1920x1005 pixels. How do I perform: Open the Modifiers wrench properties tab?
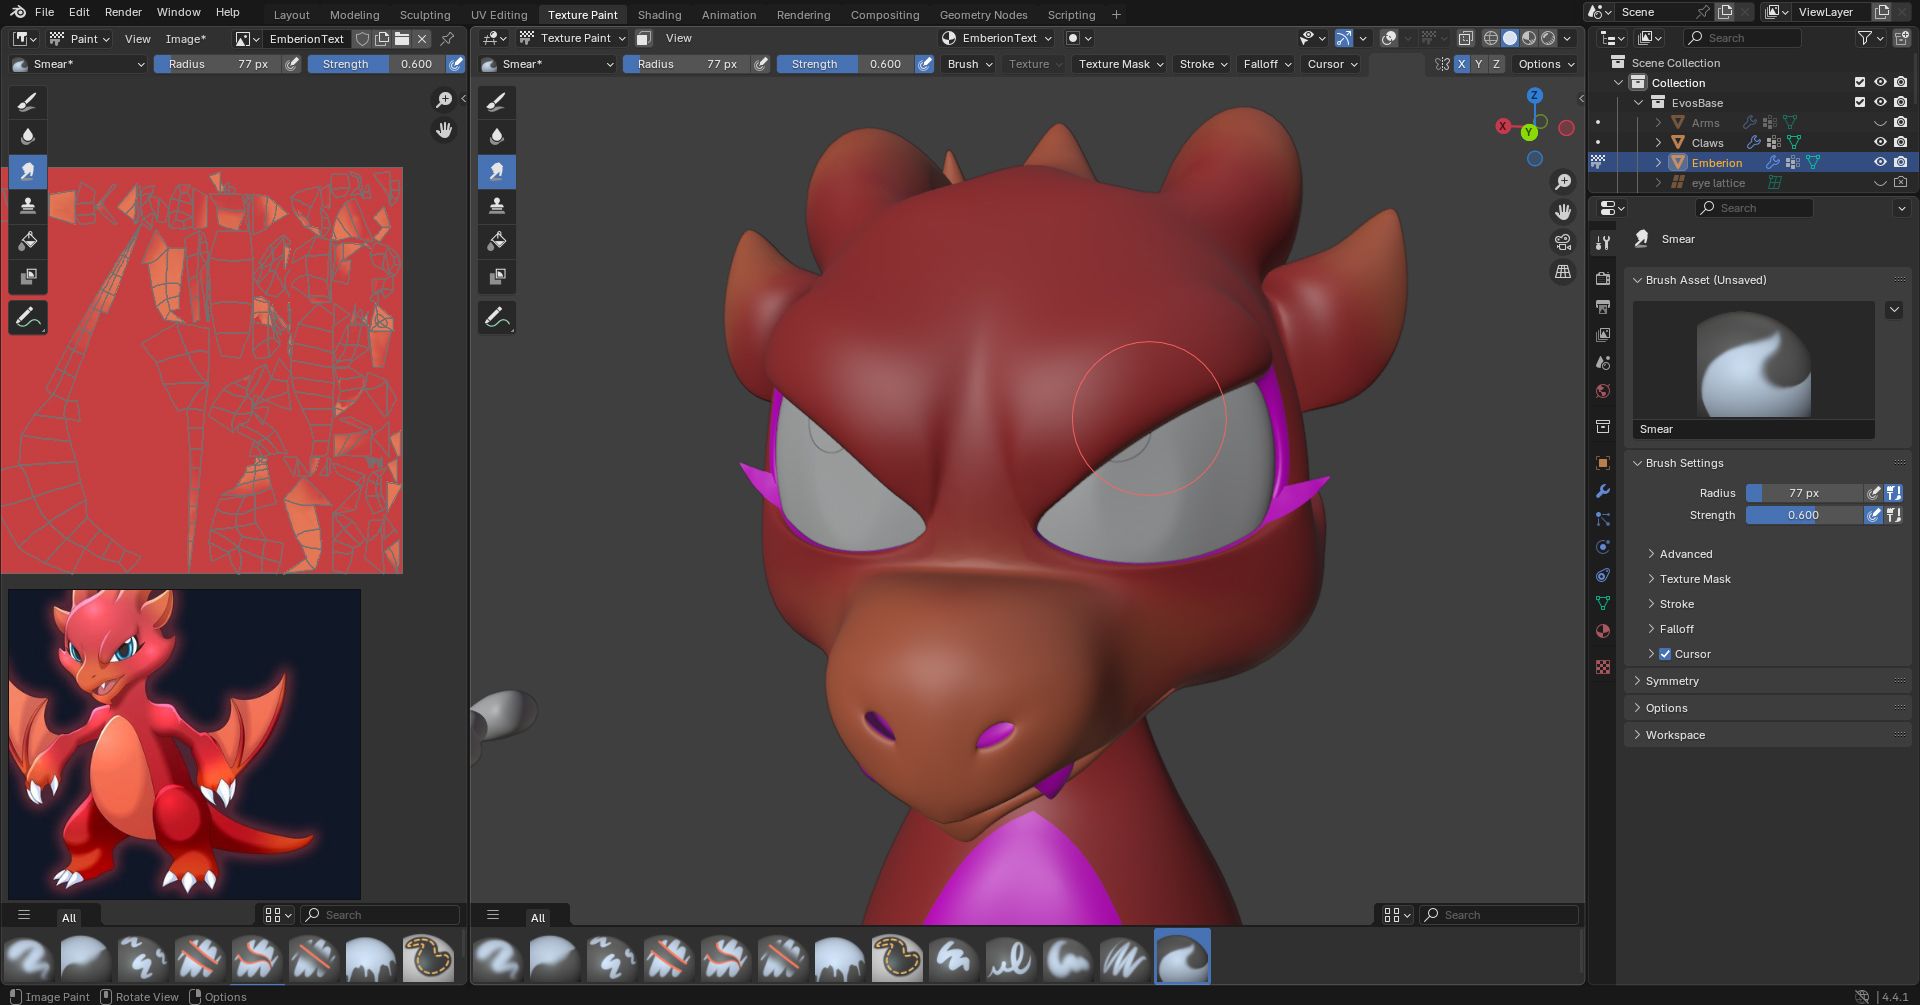click(1603, 491)
